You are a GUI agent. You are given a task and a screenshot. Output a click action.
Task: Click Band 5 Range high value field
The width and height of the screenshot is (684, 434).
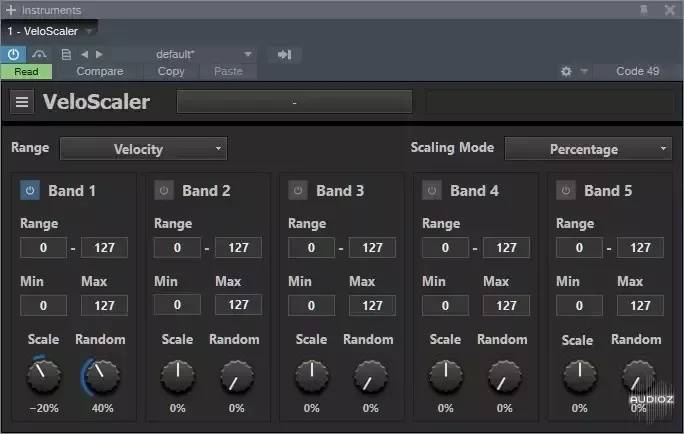(640, 248)
